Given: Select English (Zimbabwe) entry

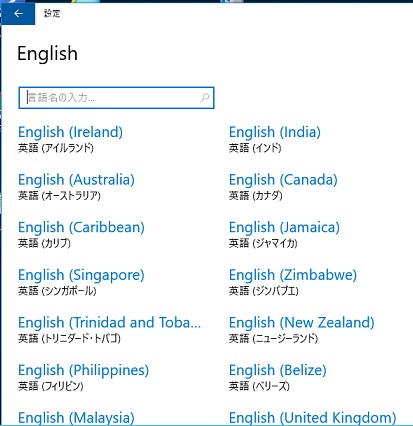Looking at the screenshot, I should 293,282.
